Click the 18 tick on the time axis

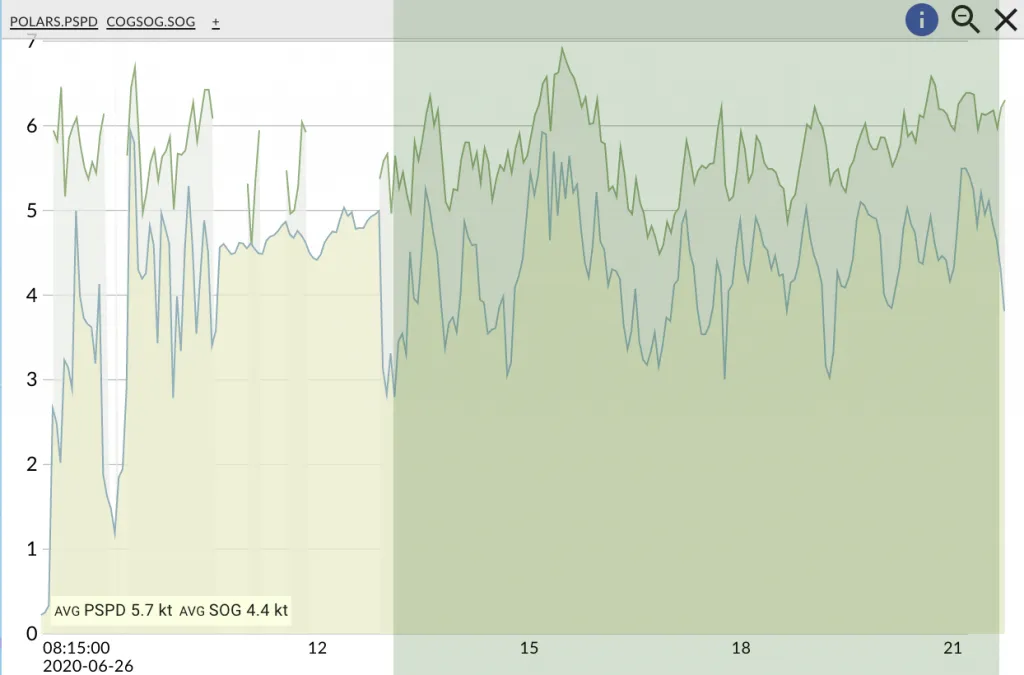pyautogui.click(x=741, y=648)
